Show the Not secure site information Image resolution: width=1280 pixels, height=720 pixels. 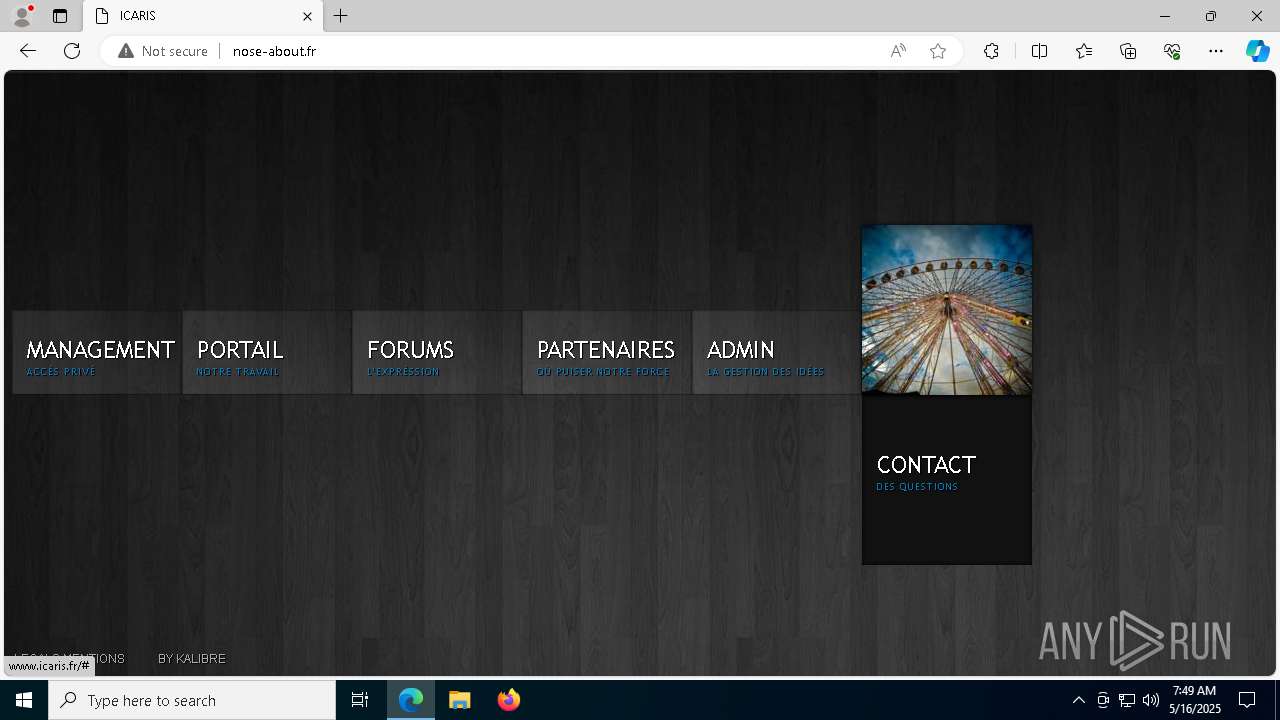163,51
